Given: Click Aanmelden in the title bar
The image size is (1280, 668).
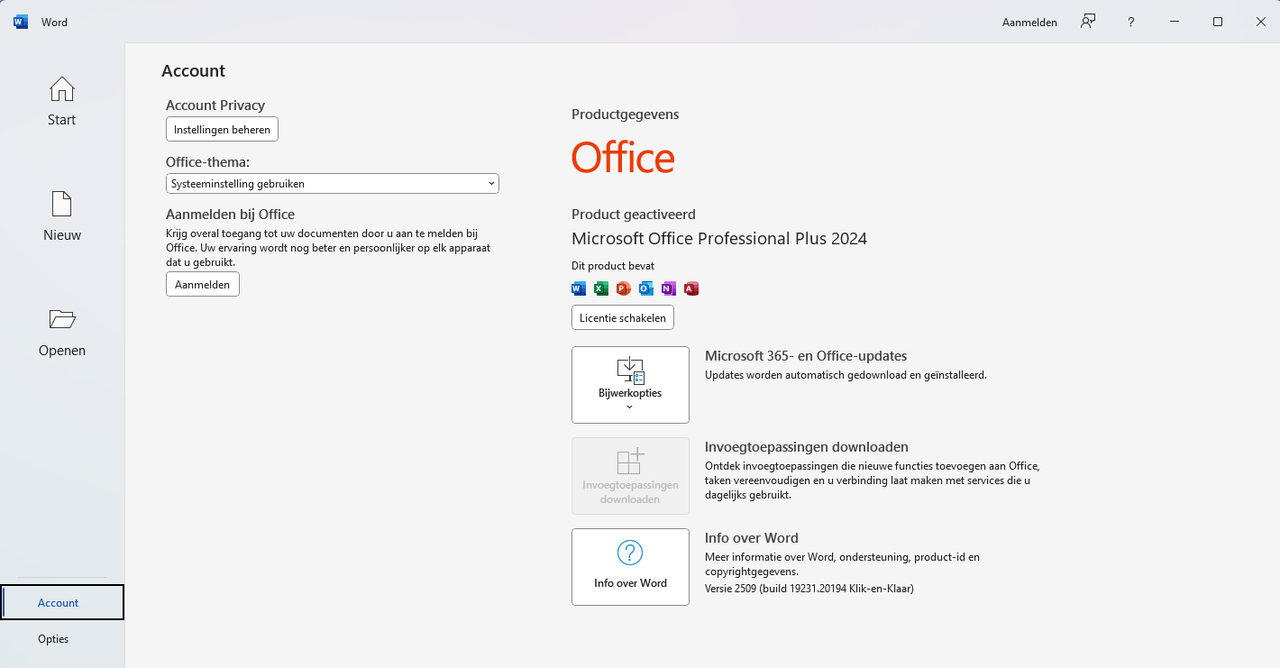Looking at the screenshot, I should pyautogui.click(x=1029, y=22).
